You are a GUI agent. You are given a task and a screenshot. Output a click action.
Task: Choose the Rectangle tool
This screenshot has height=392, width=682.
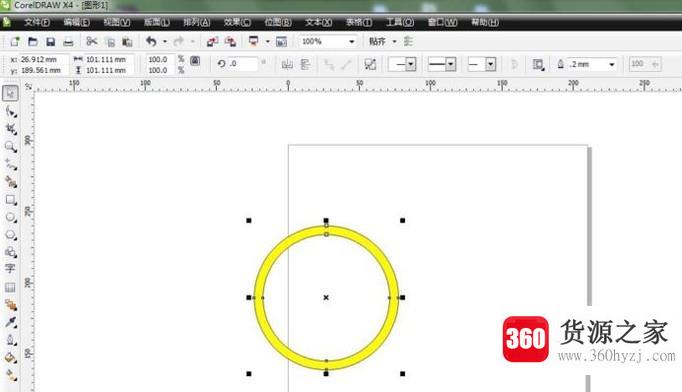point(10,200)
